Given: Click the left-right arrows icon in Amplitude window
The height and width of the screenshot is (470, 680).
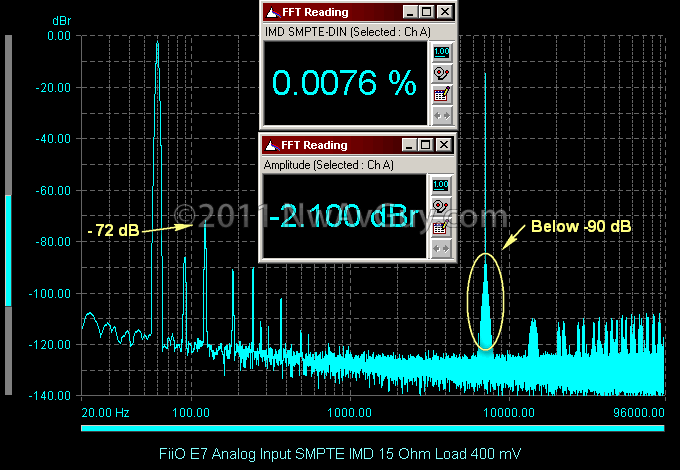Looking at the screenshot, I should point(441,248).
